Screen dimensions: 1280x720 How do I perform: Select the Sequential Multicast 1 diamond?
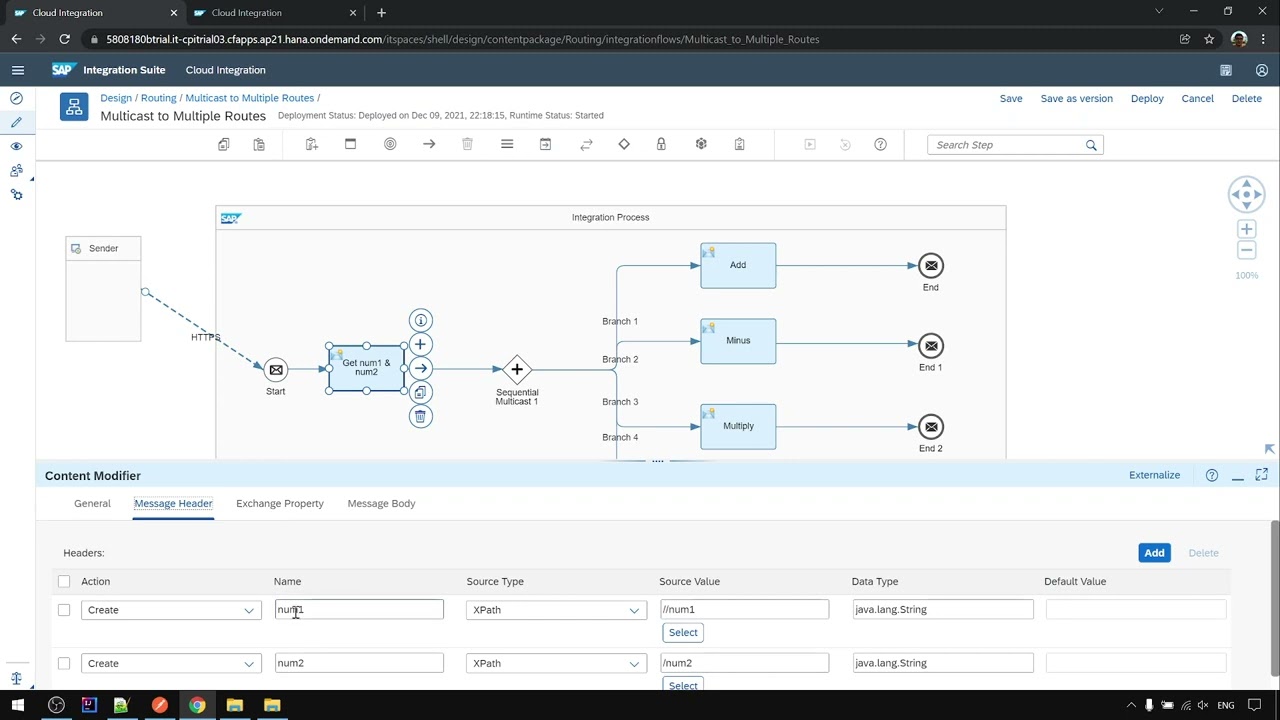coord(517,370)
